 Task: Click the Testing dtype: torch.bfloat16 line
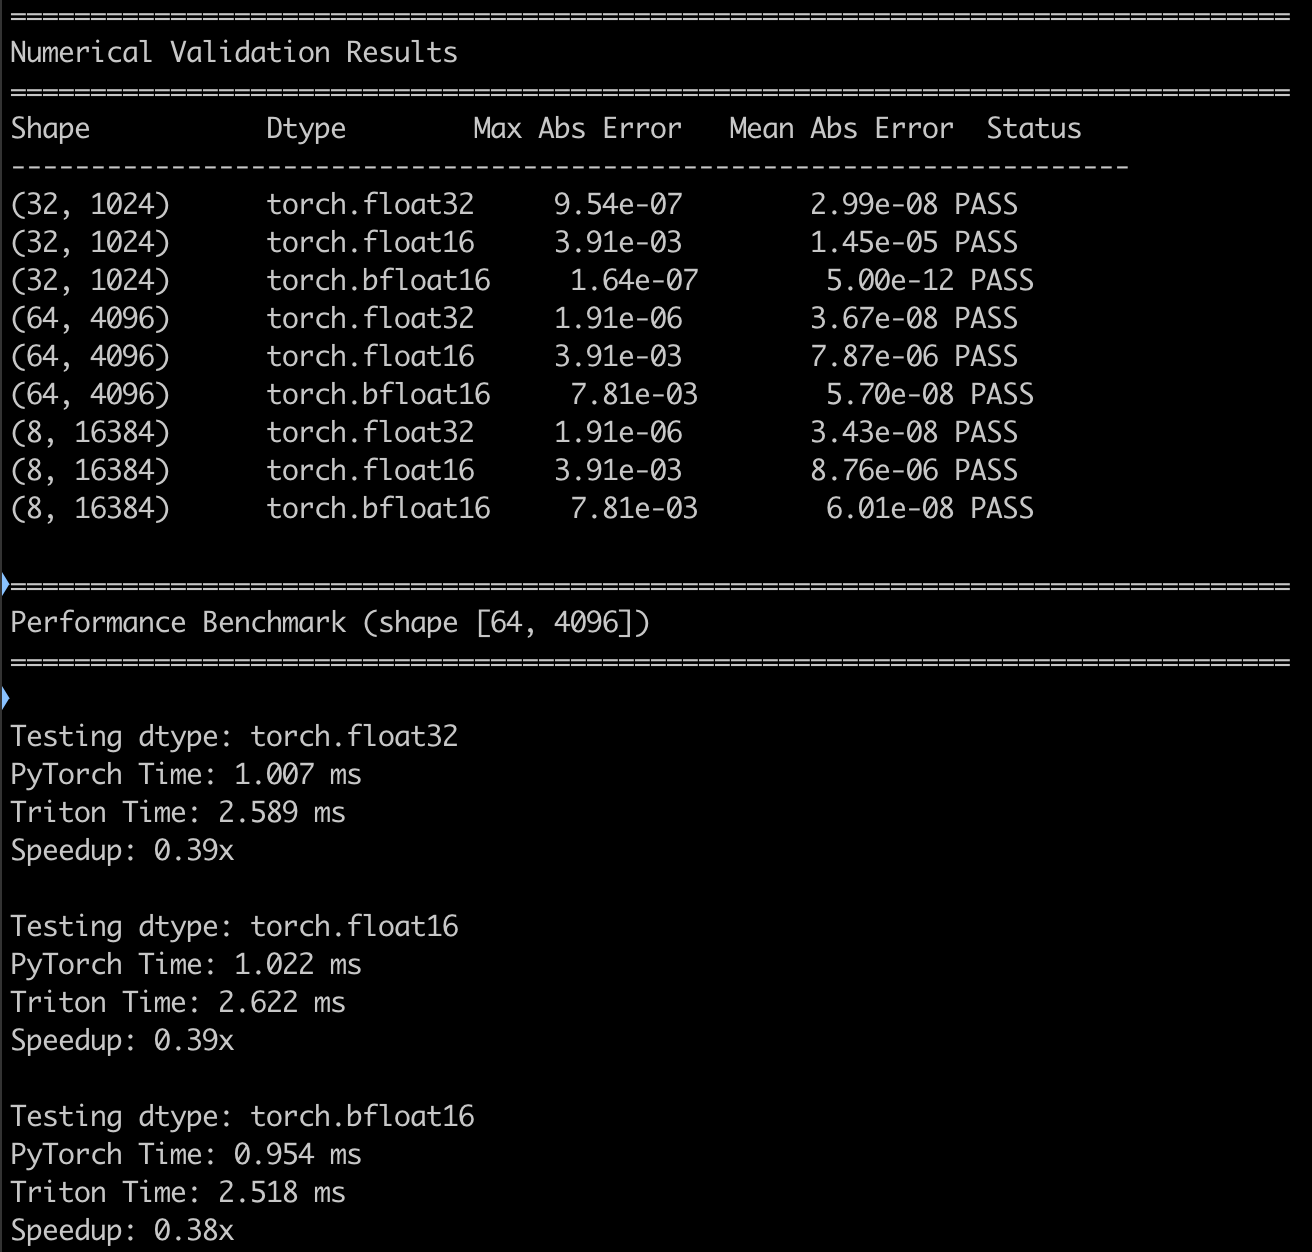(242, 1116)
